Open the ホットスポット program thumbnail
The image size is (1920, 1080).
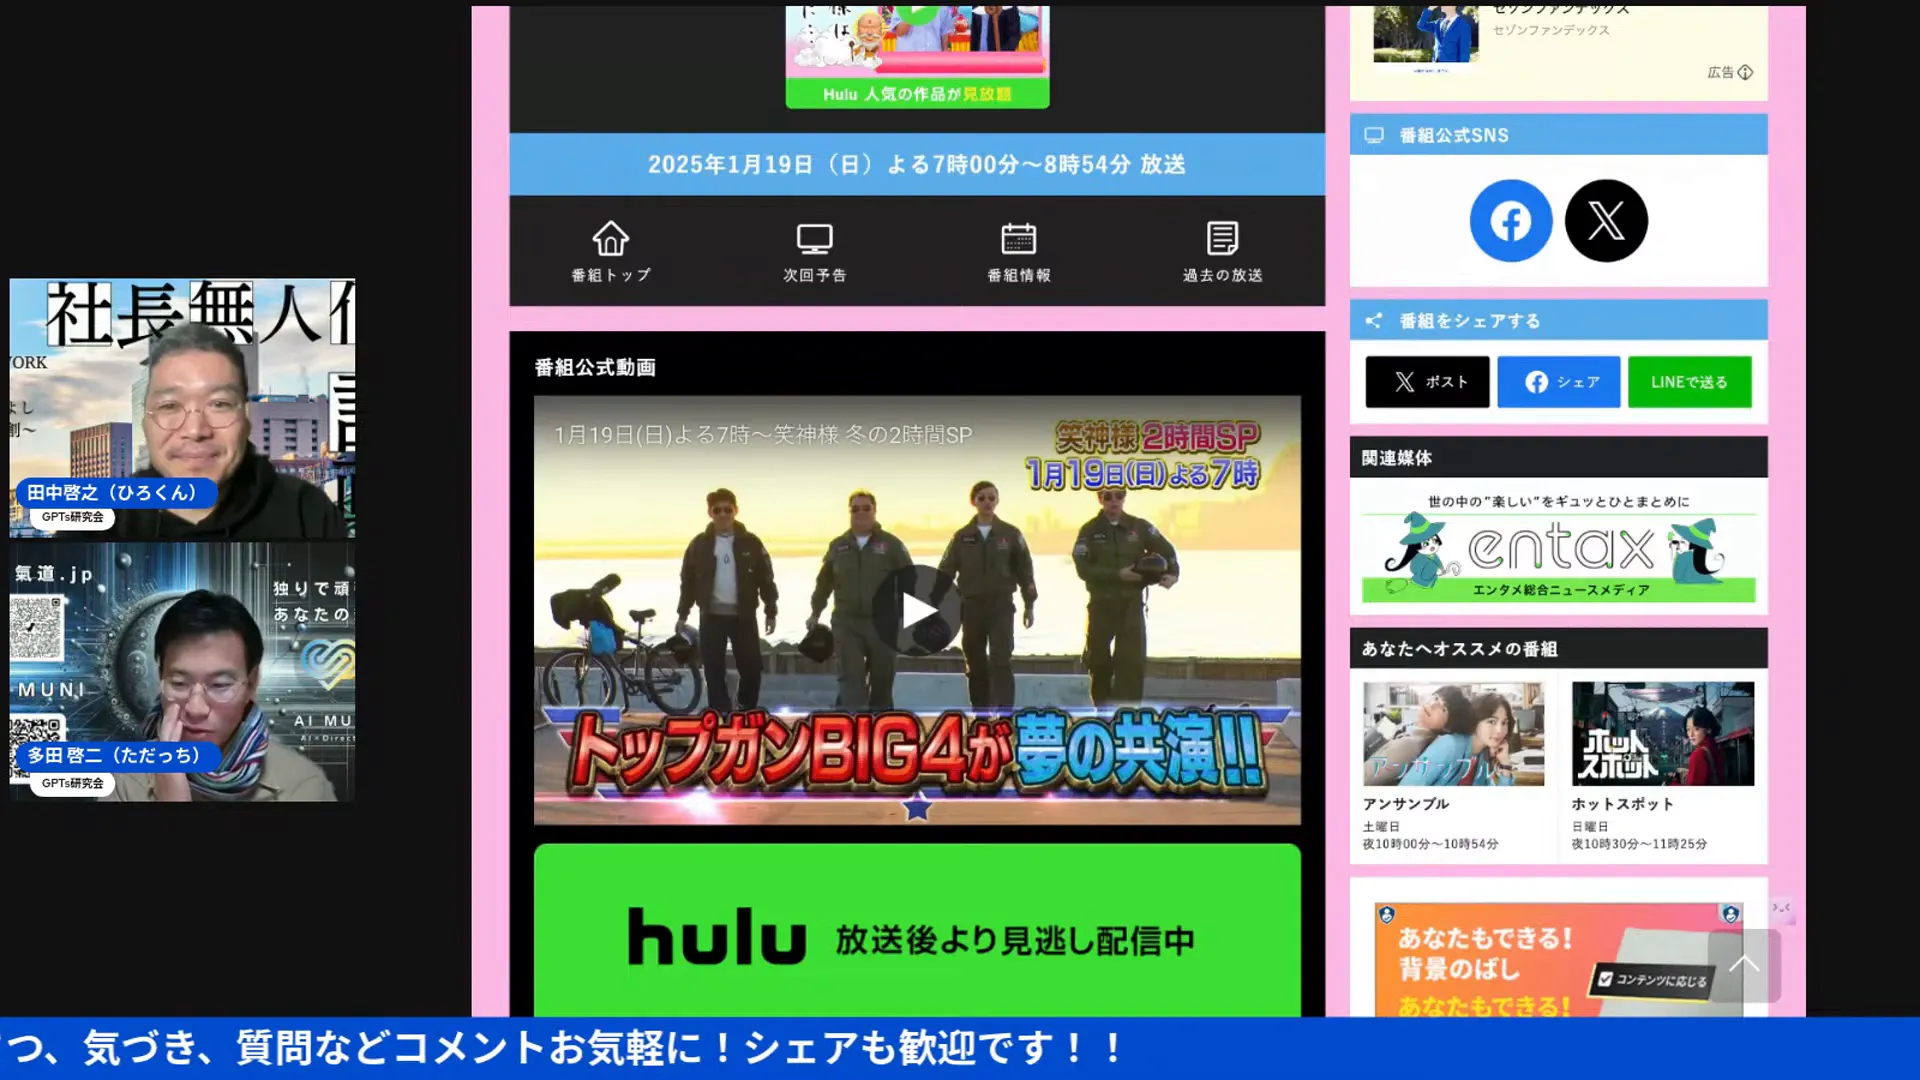point(1662,734)
